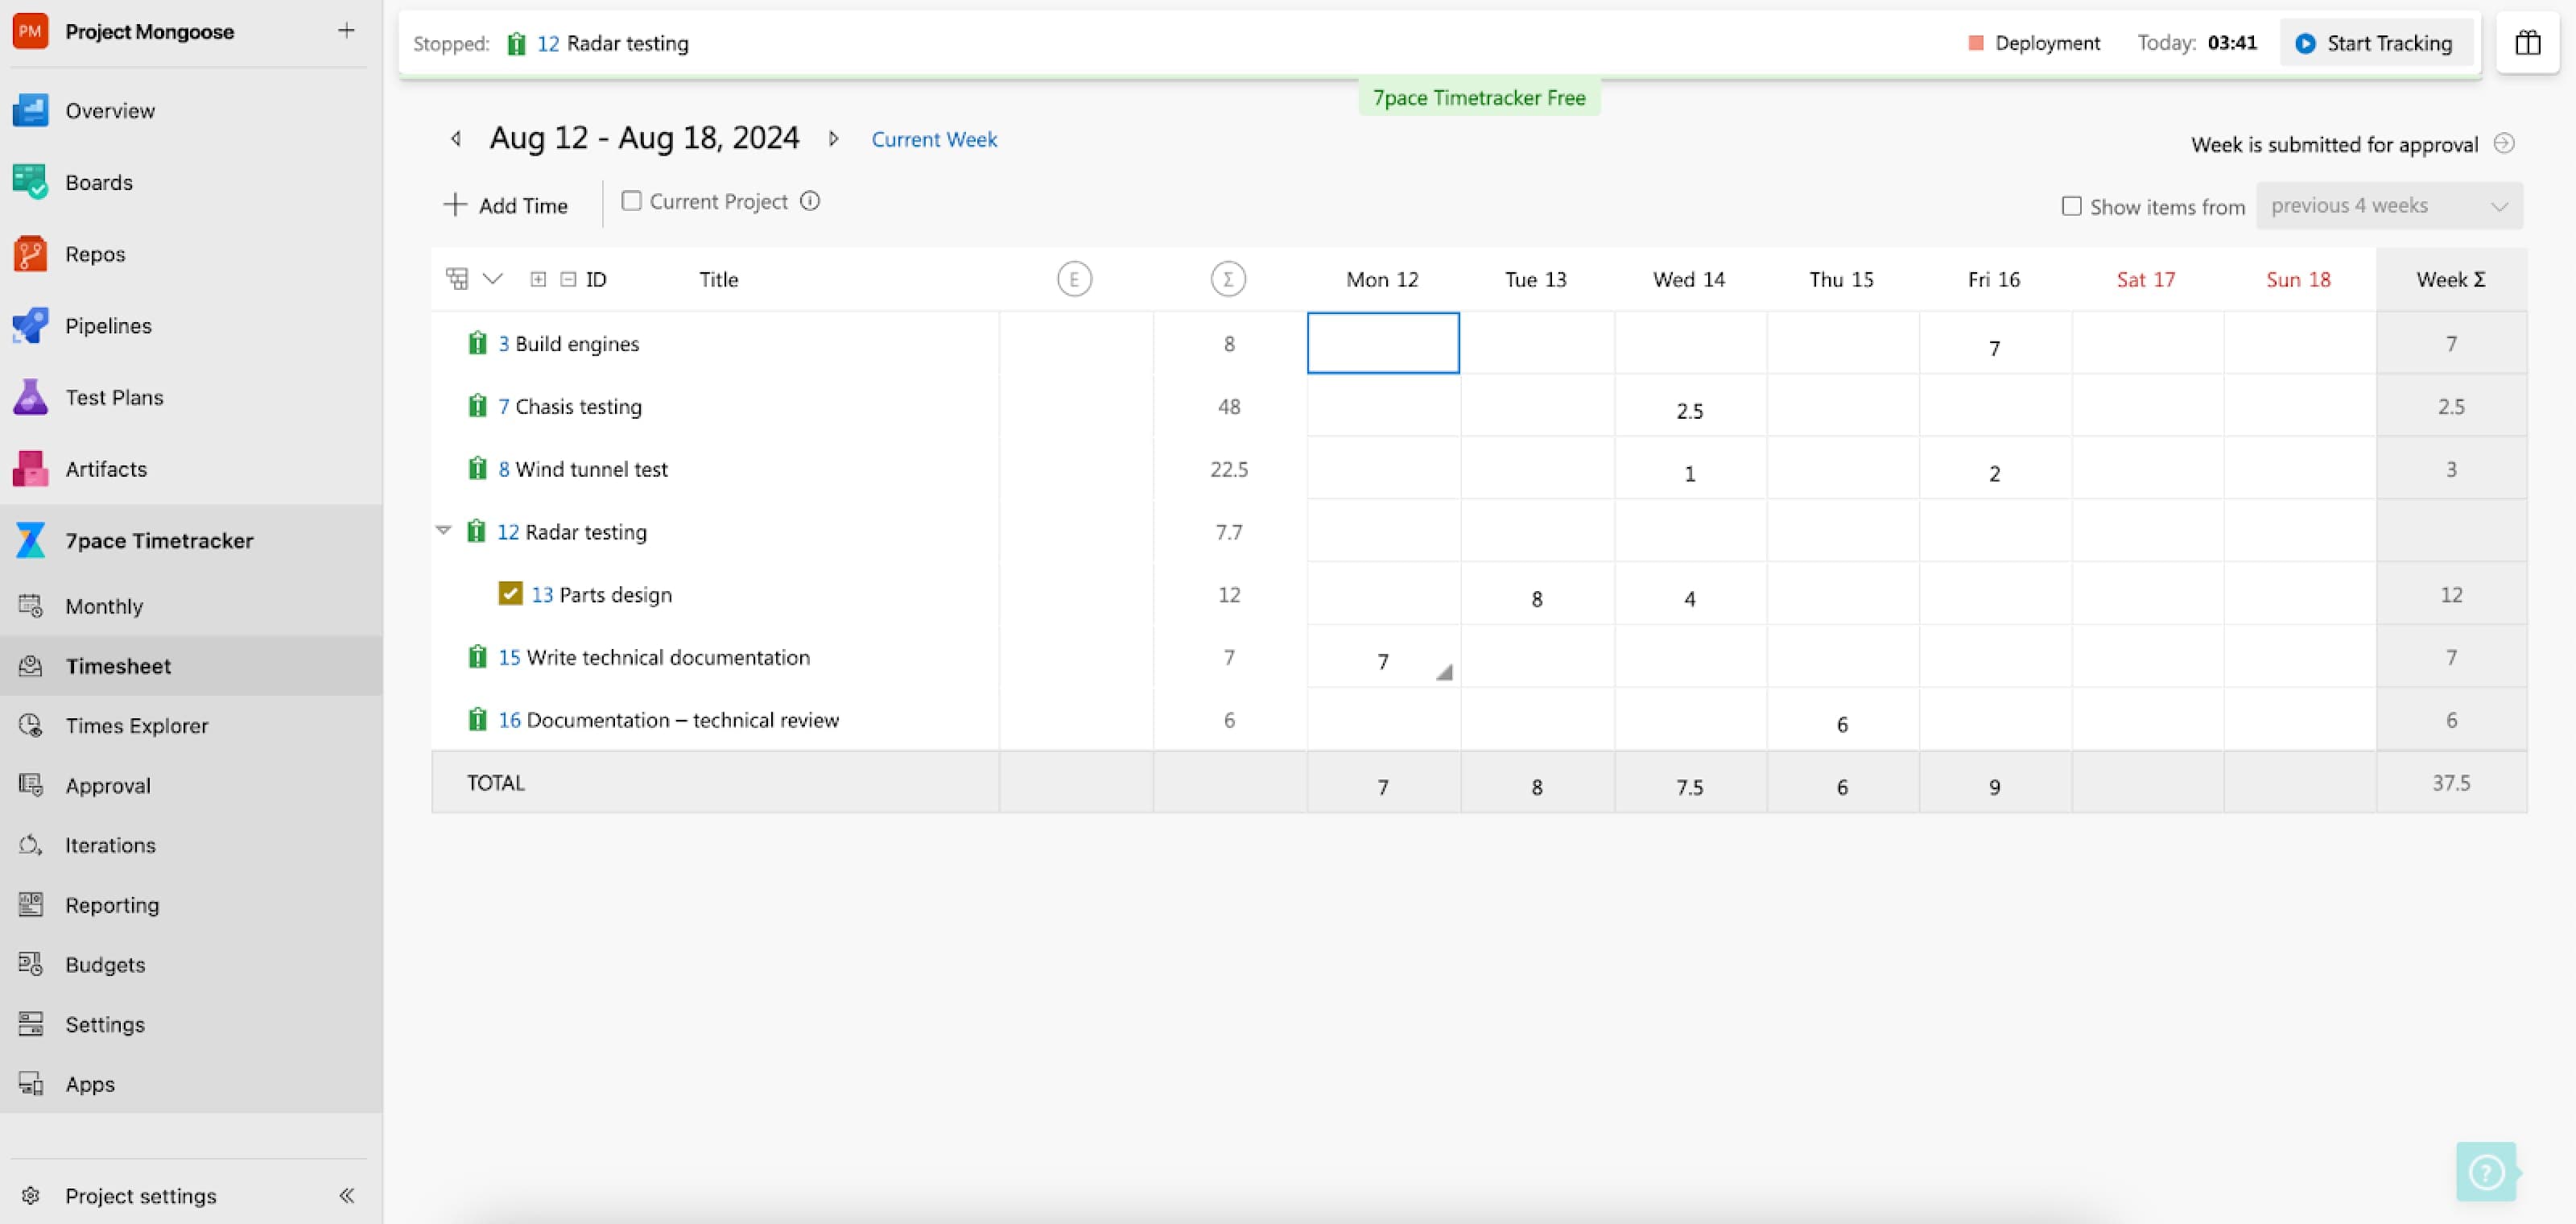This screenshot has width=2576, height=1224.
Task: Click the 7pace Timetracker logo icon
Action: (x=30, y=540)
